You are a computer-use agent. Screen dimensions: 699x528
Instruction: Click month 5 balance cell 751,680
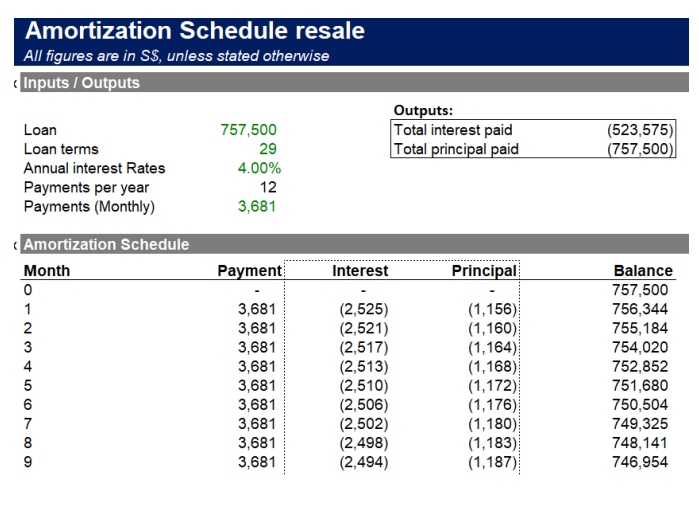pos(642,385)
